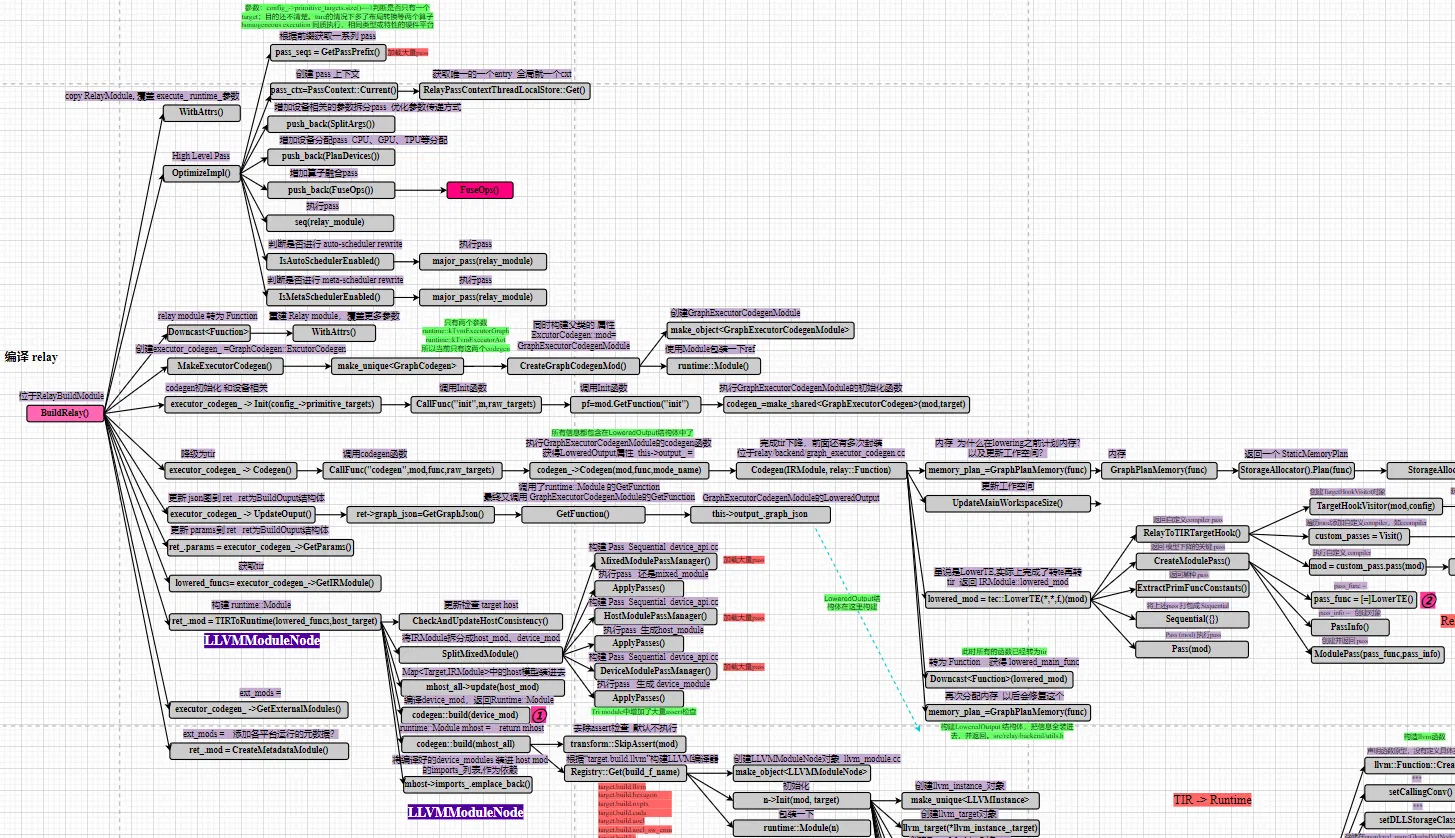Click the SplitMixedModule() node
The height and width of the screenshot is (838, 1455).
pos(480,654)
